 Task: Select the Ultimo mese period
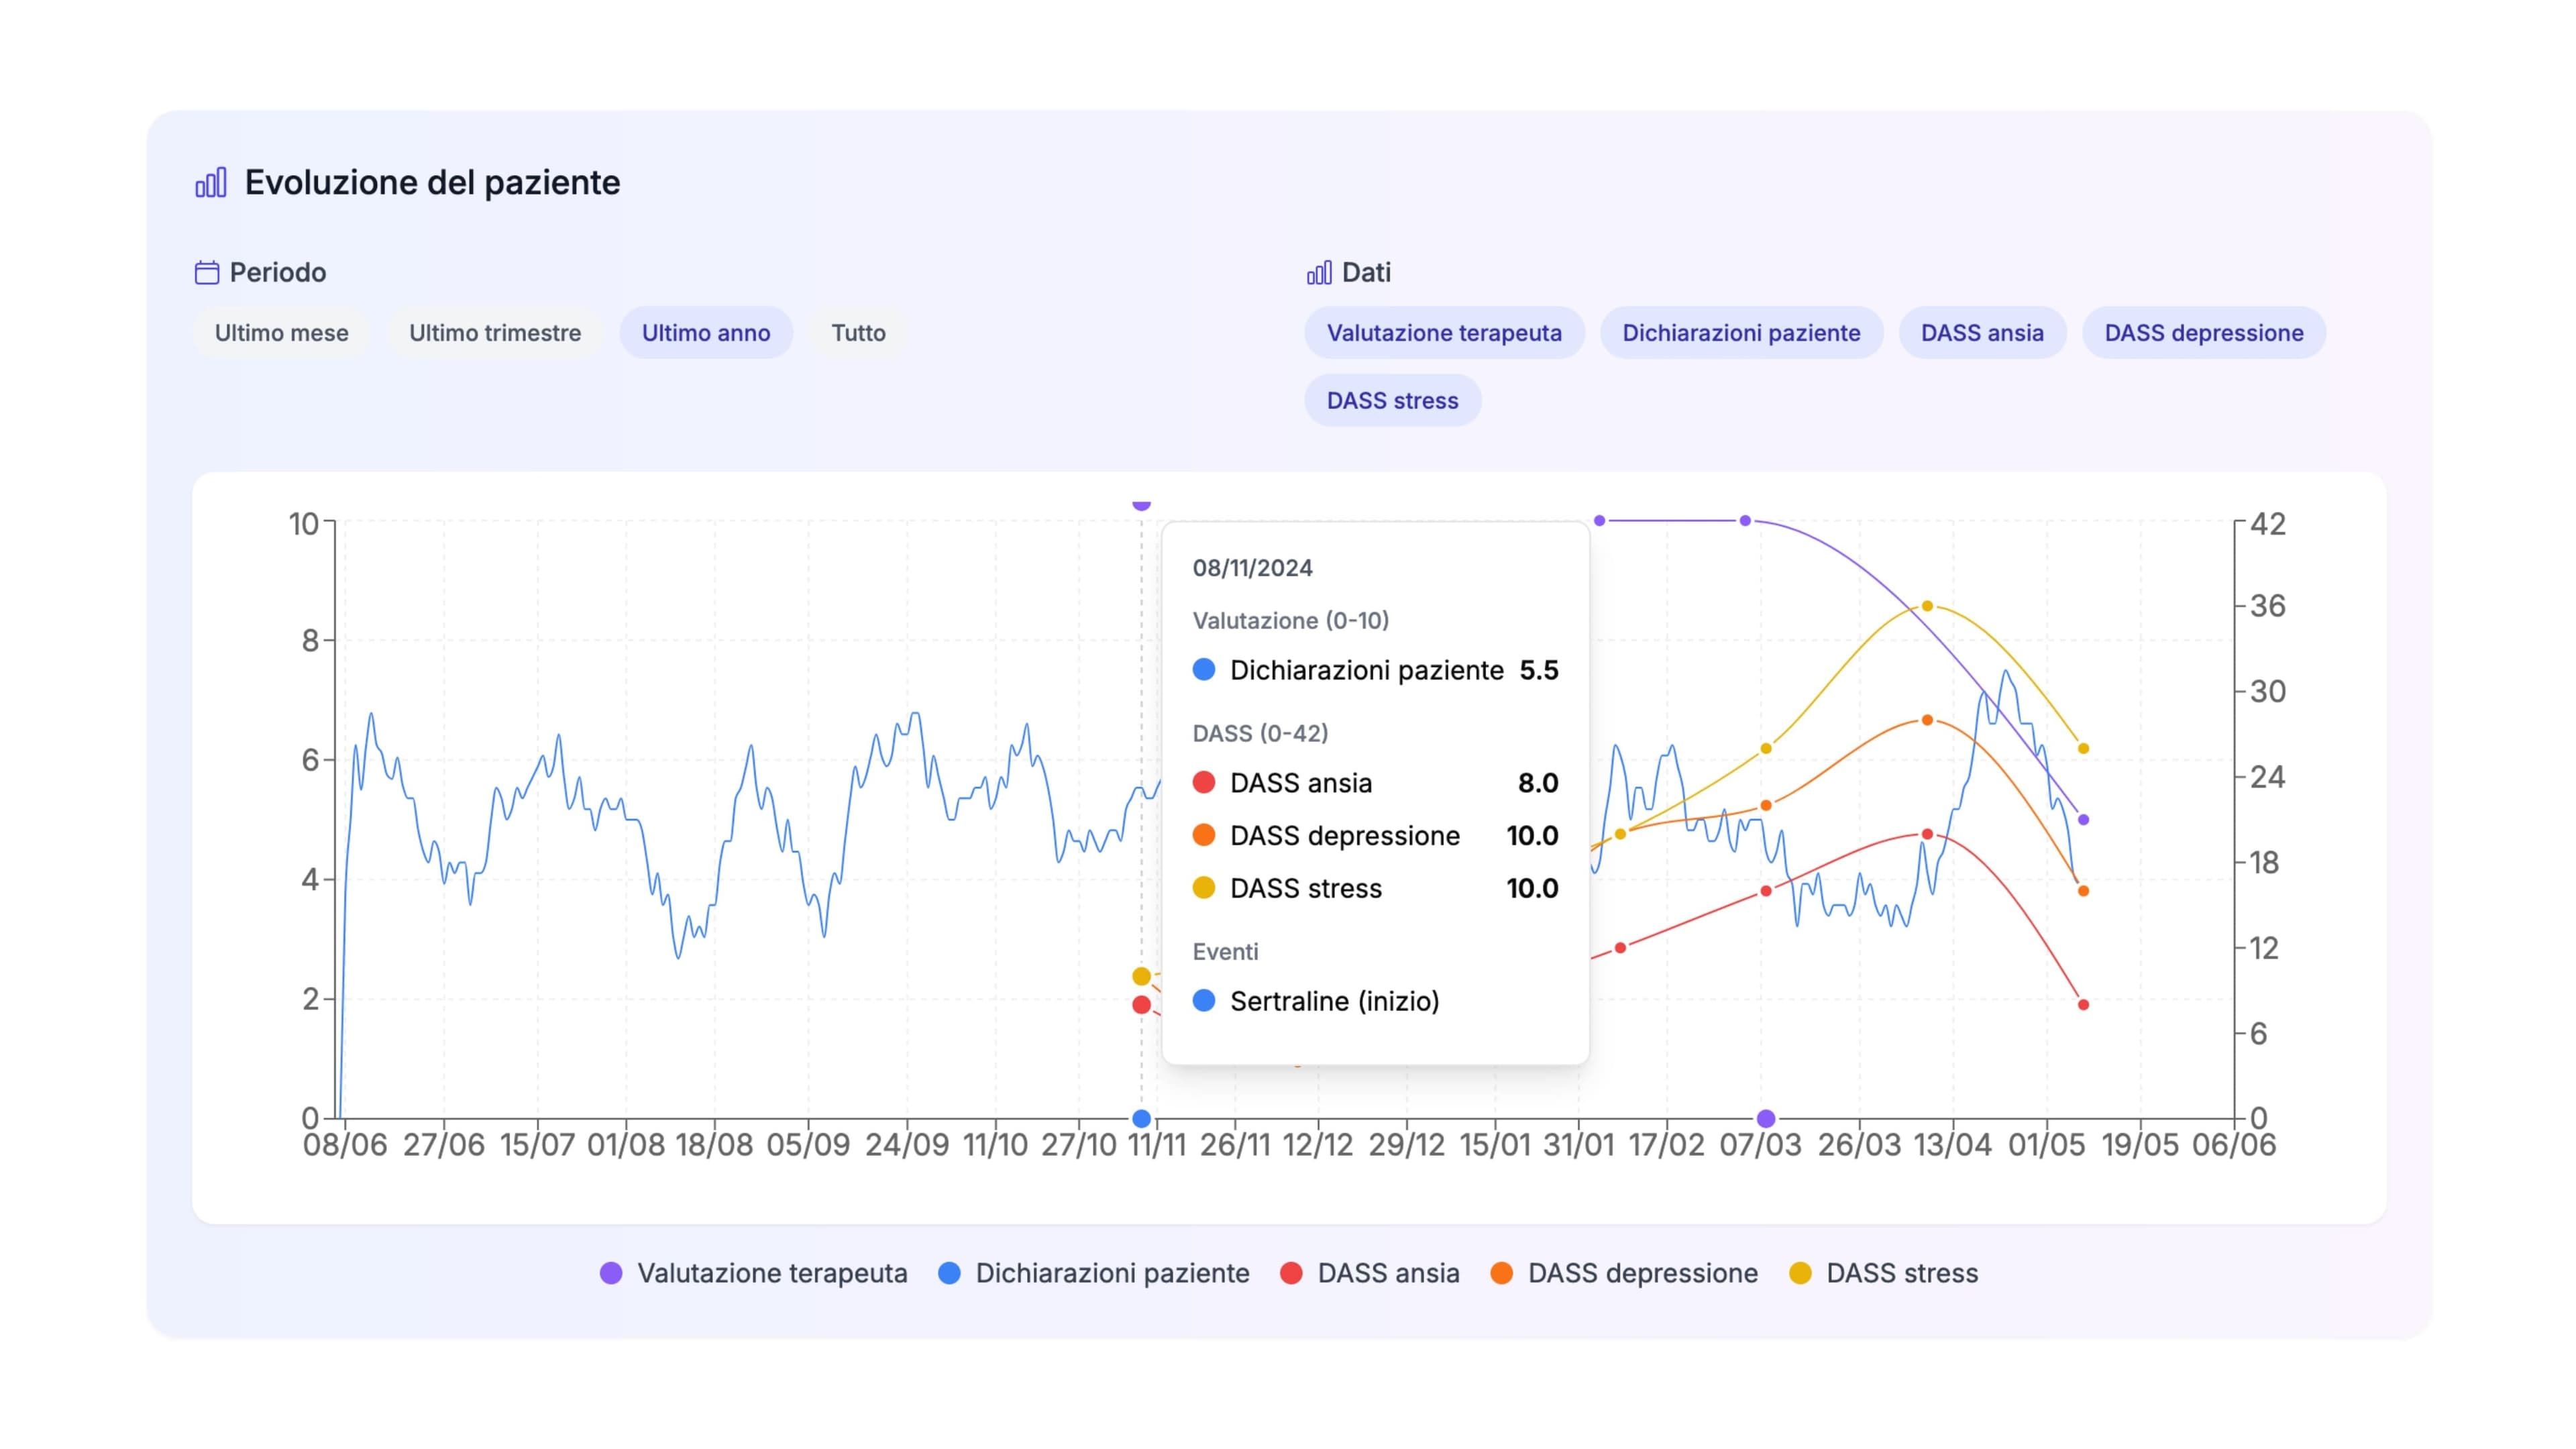click(x=281, y=333)
